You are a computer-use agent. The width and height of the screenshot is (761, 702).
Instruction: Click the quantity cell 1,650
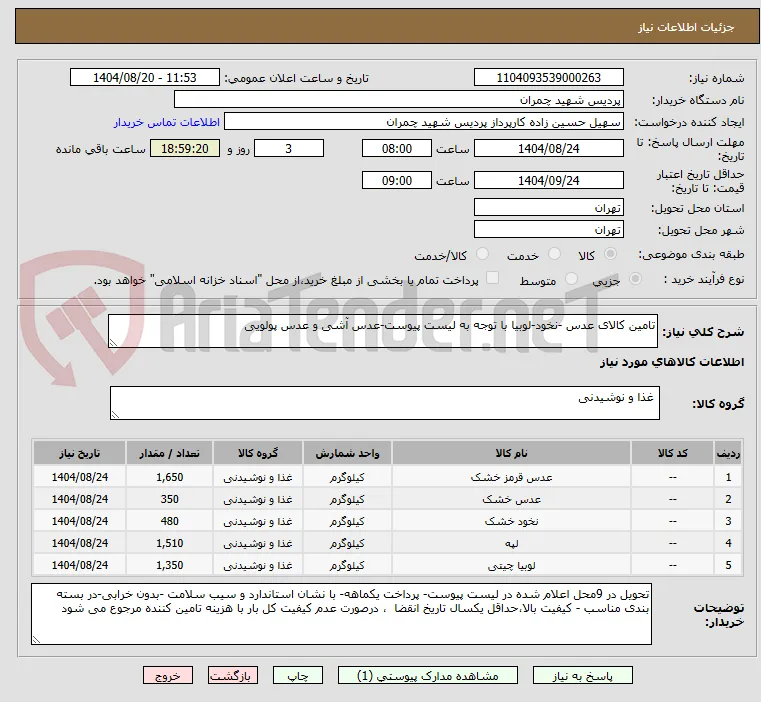pos(169,477)
